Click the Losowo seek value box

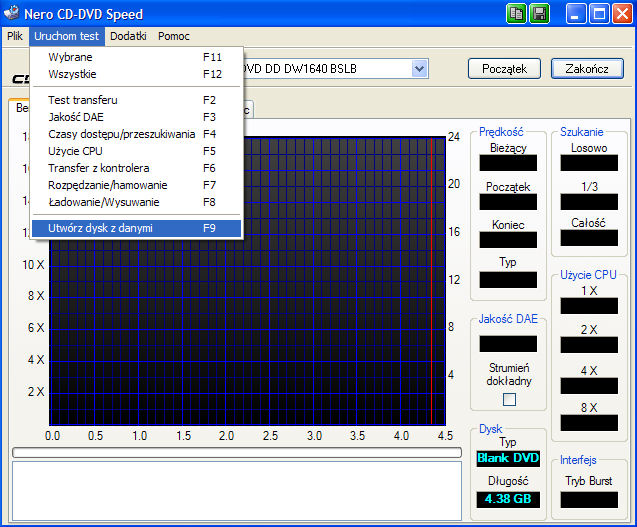pos(589,163)
